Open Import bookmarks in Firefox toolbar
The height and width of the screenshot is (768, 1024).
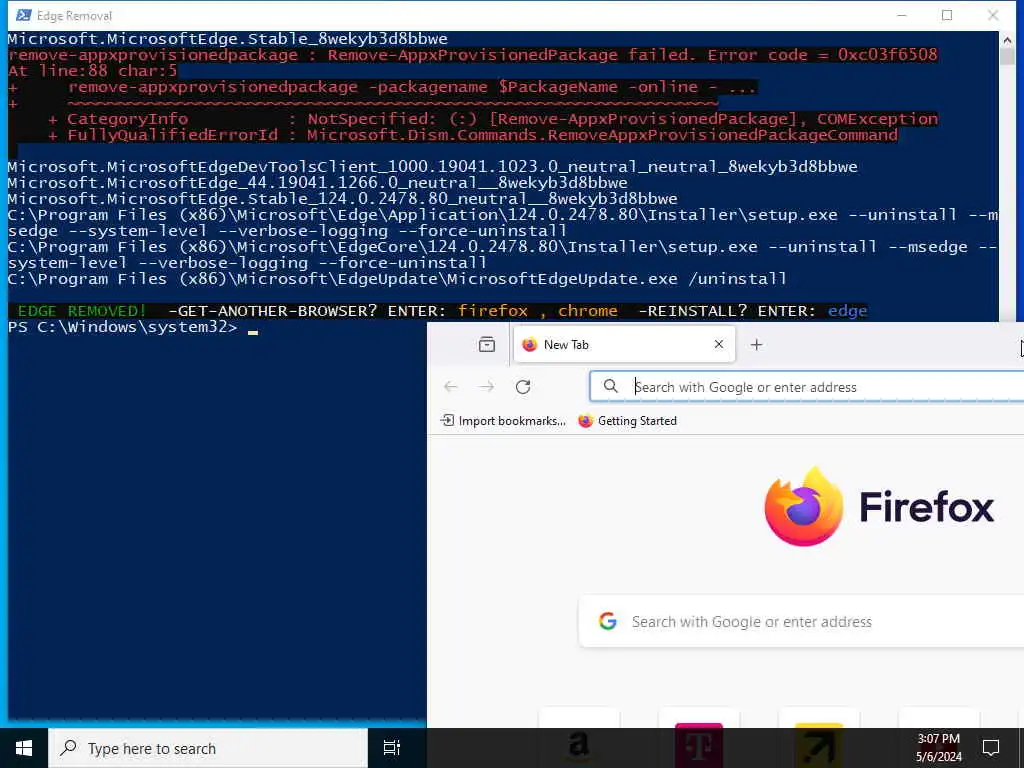click(503, 421)
